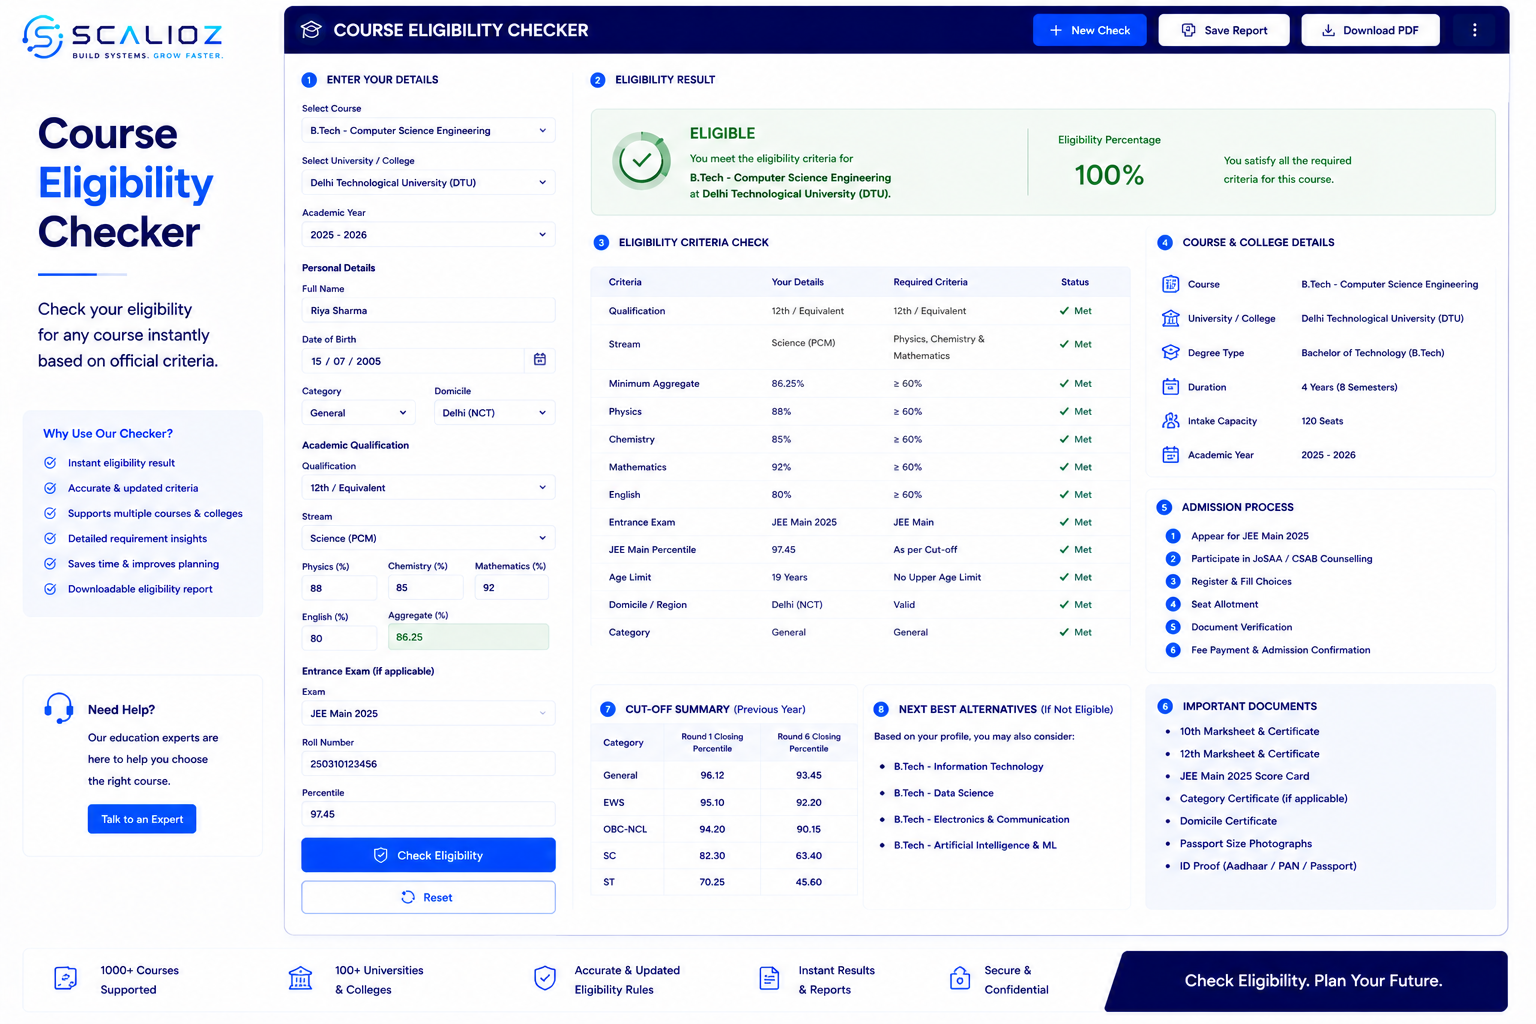Click the JEE Main Percentile criteria row label
Image resolution: width=1536 pixels, height=1024 pixels.
click(x=652, y=550)
